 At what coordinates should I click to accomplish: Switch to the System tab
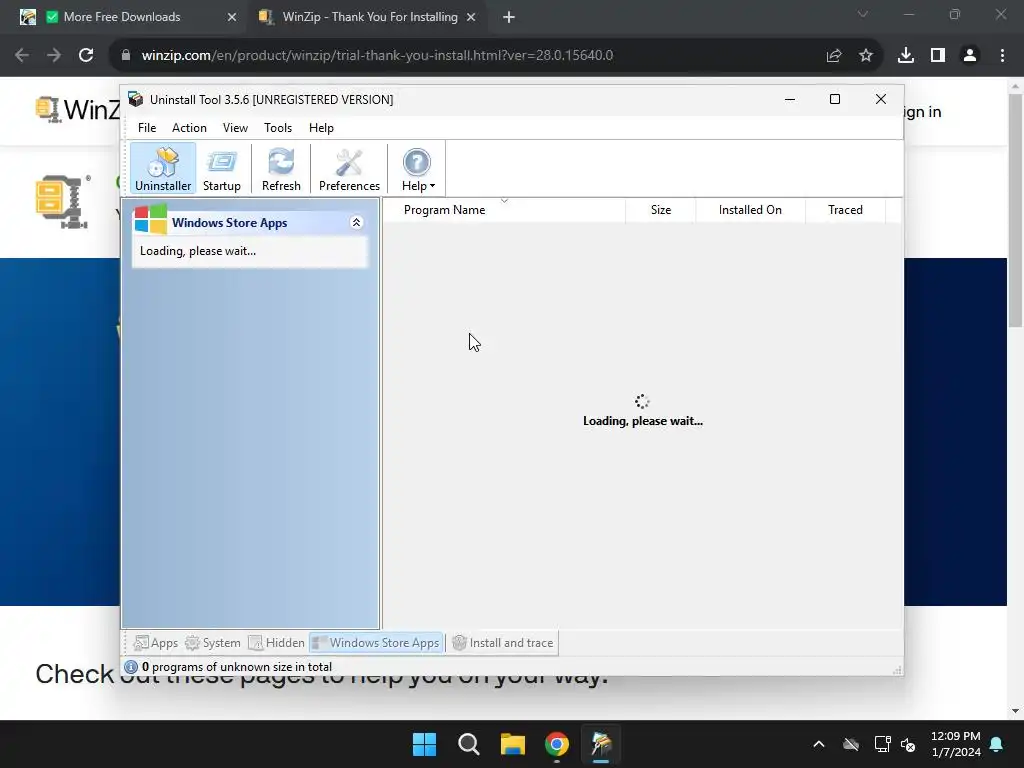pyautogui.click(x=213, y=643)
